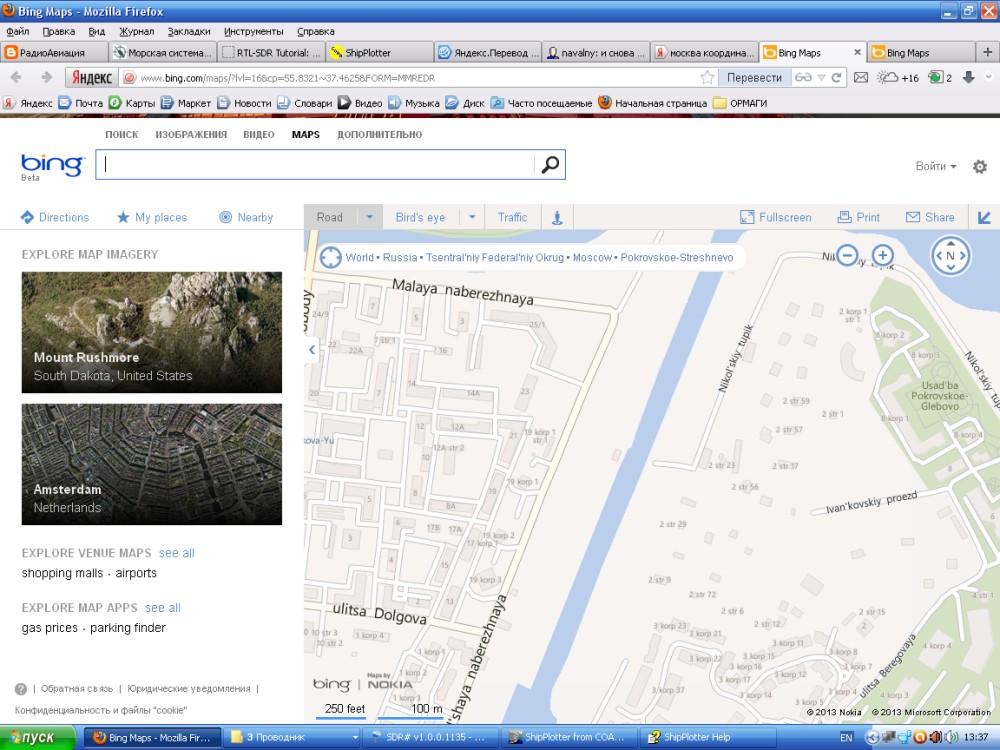The width and height of the screenshot is (1000, 750).
Task: Click Обратная связь feedback link
Action: tap(77, 689)
